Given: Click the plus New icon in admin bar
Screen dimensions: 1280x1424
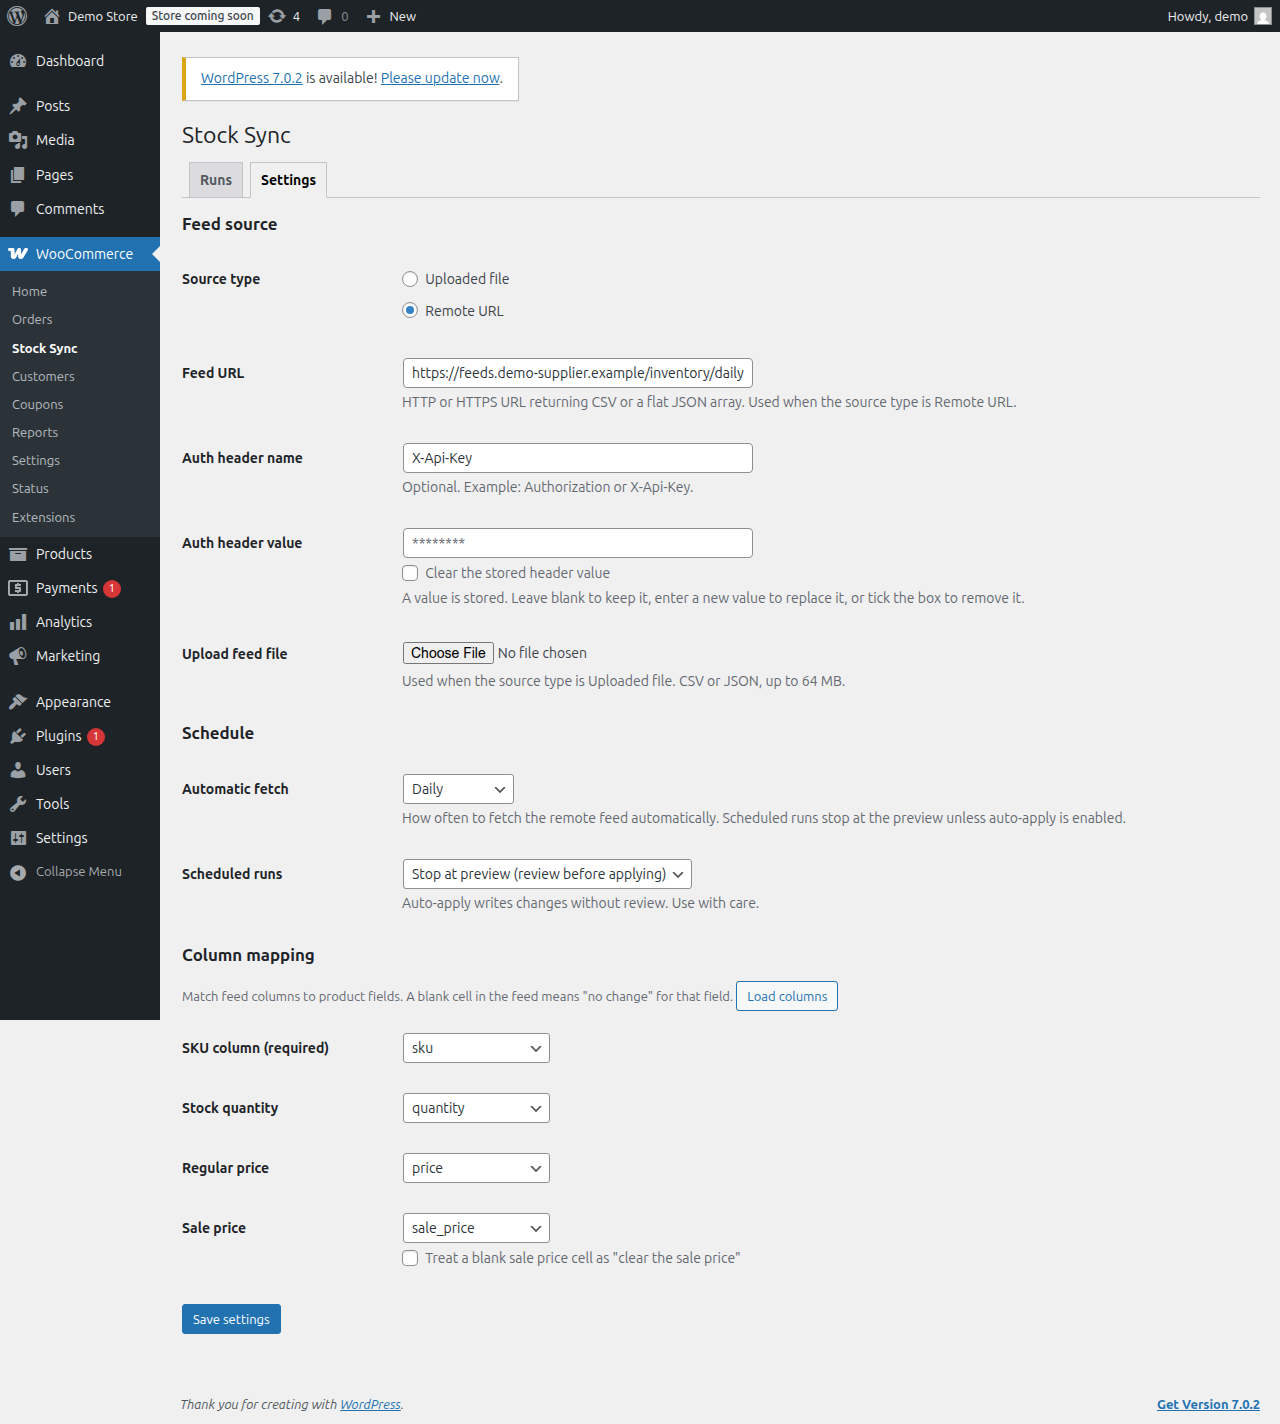Looking at the screenshot, I should pos(373,16).
